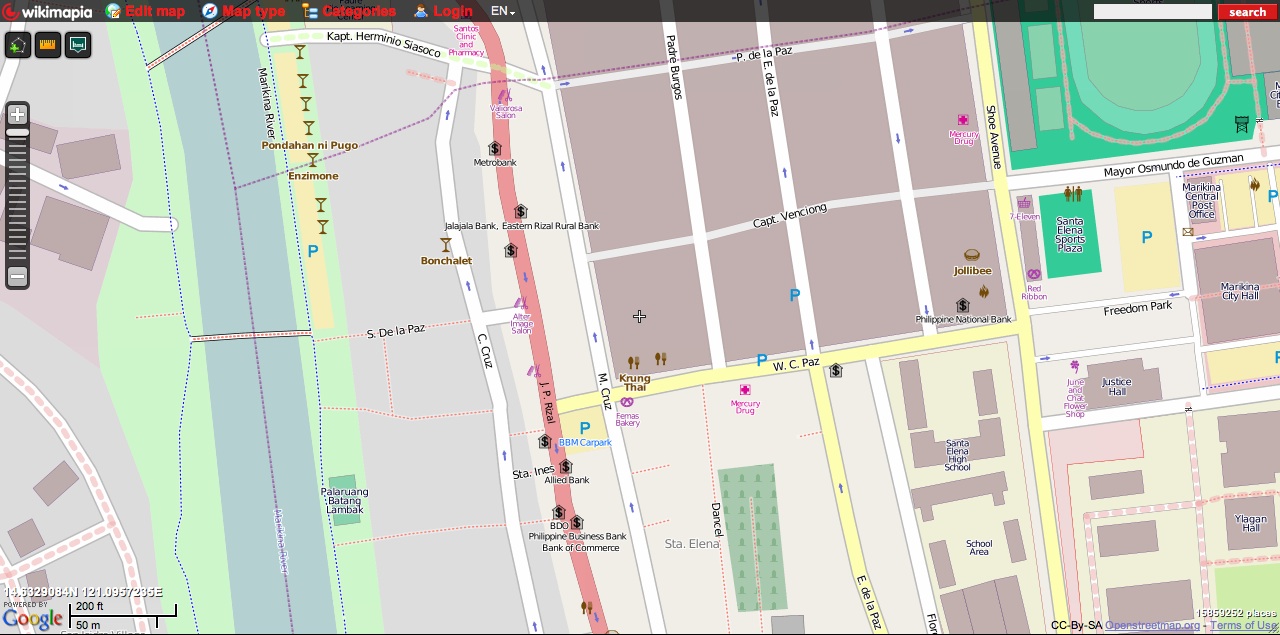Click the Ylagan Hall label

tap(1251, 523)
